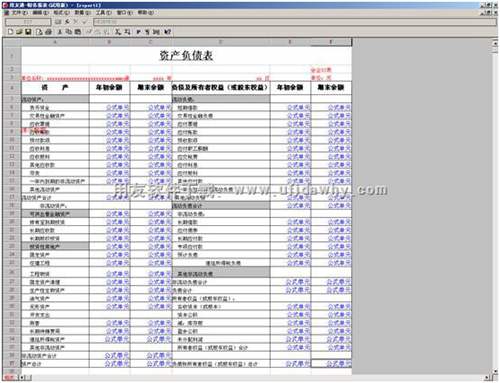The image size is (500, 383).
Task: Click the vertical scrollbar up arrow
Action: point(495,42)
